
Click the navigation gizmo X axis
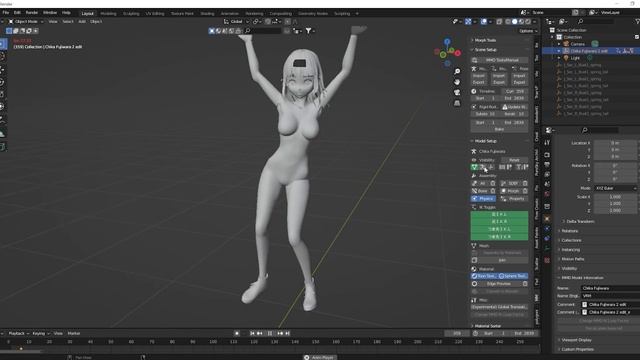click(x=458, y=53)
